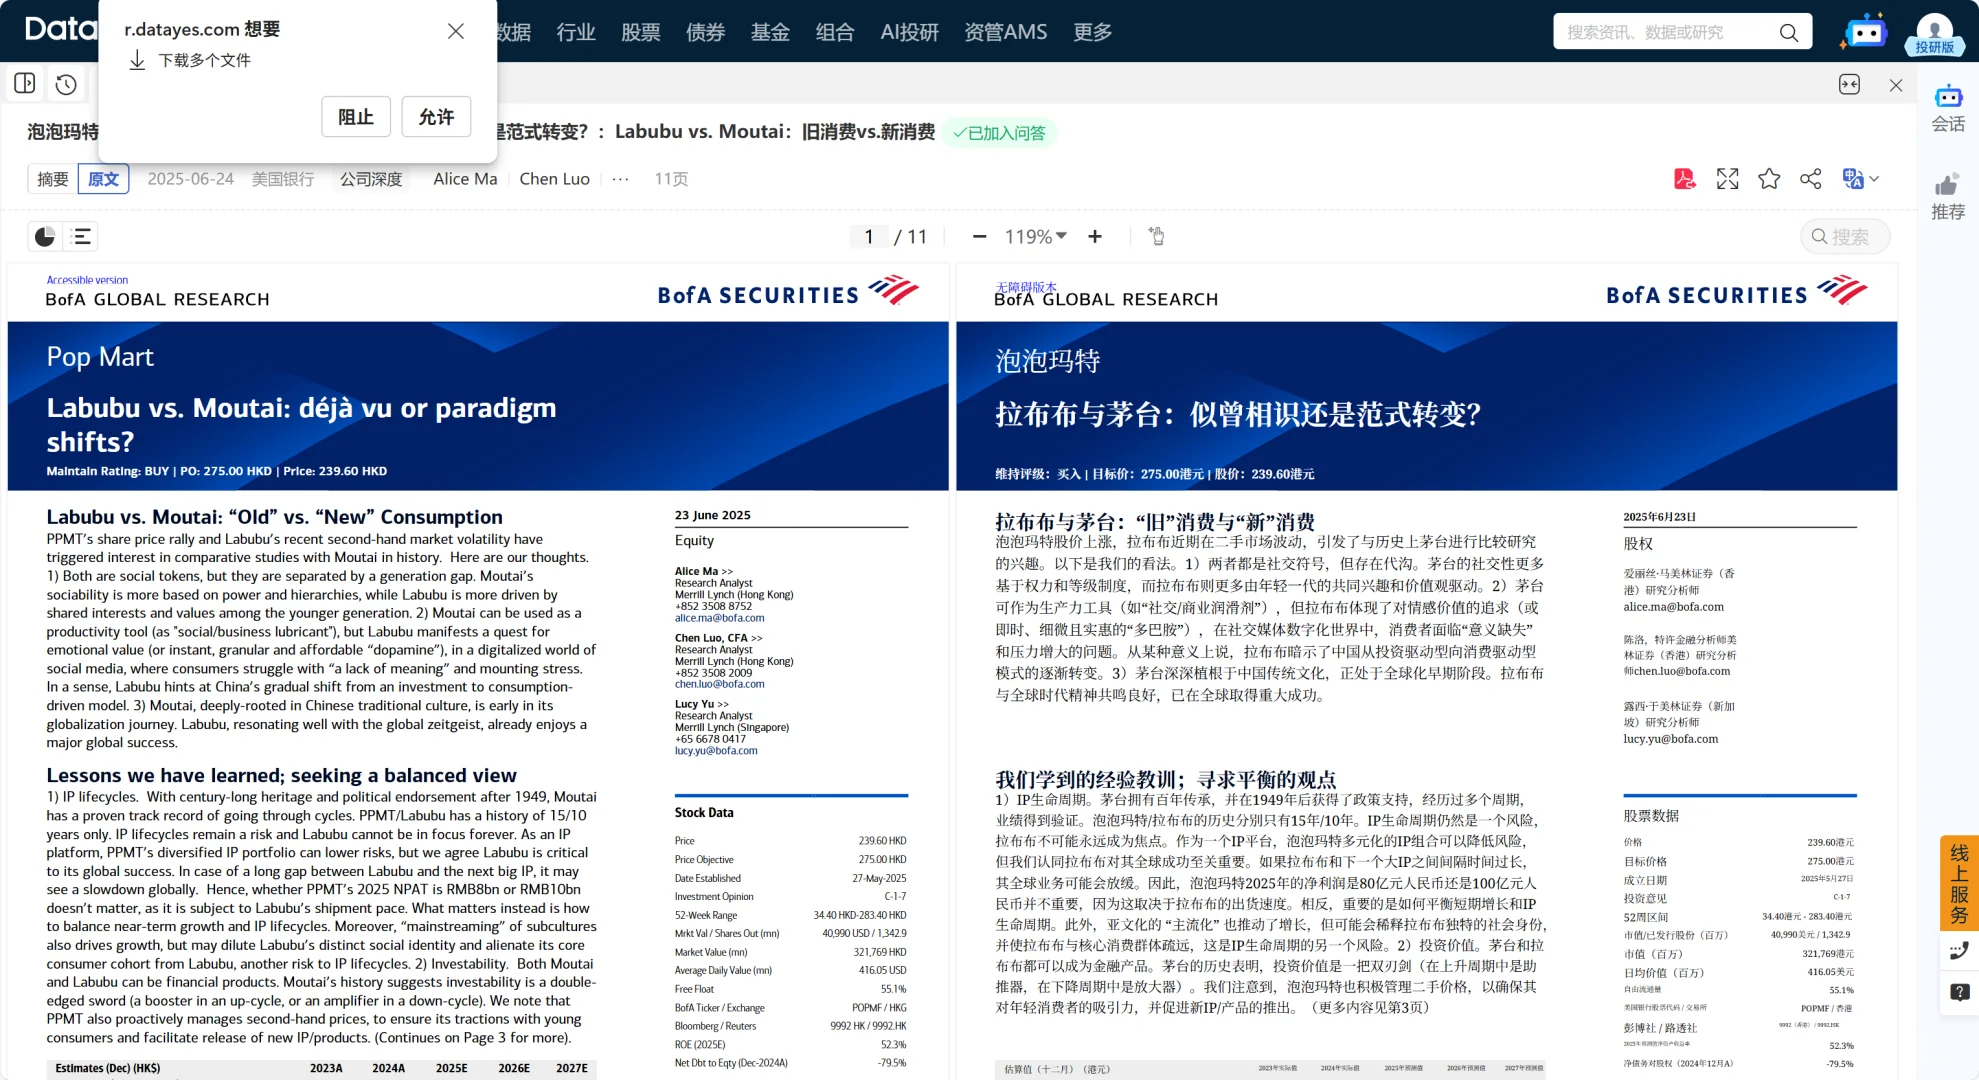
Task: Open the AI投研 menu
Action: point(909,32)
